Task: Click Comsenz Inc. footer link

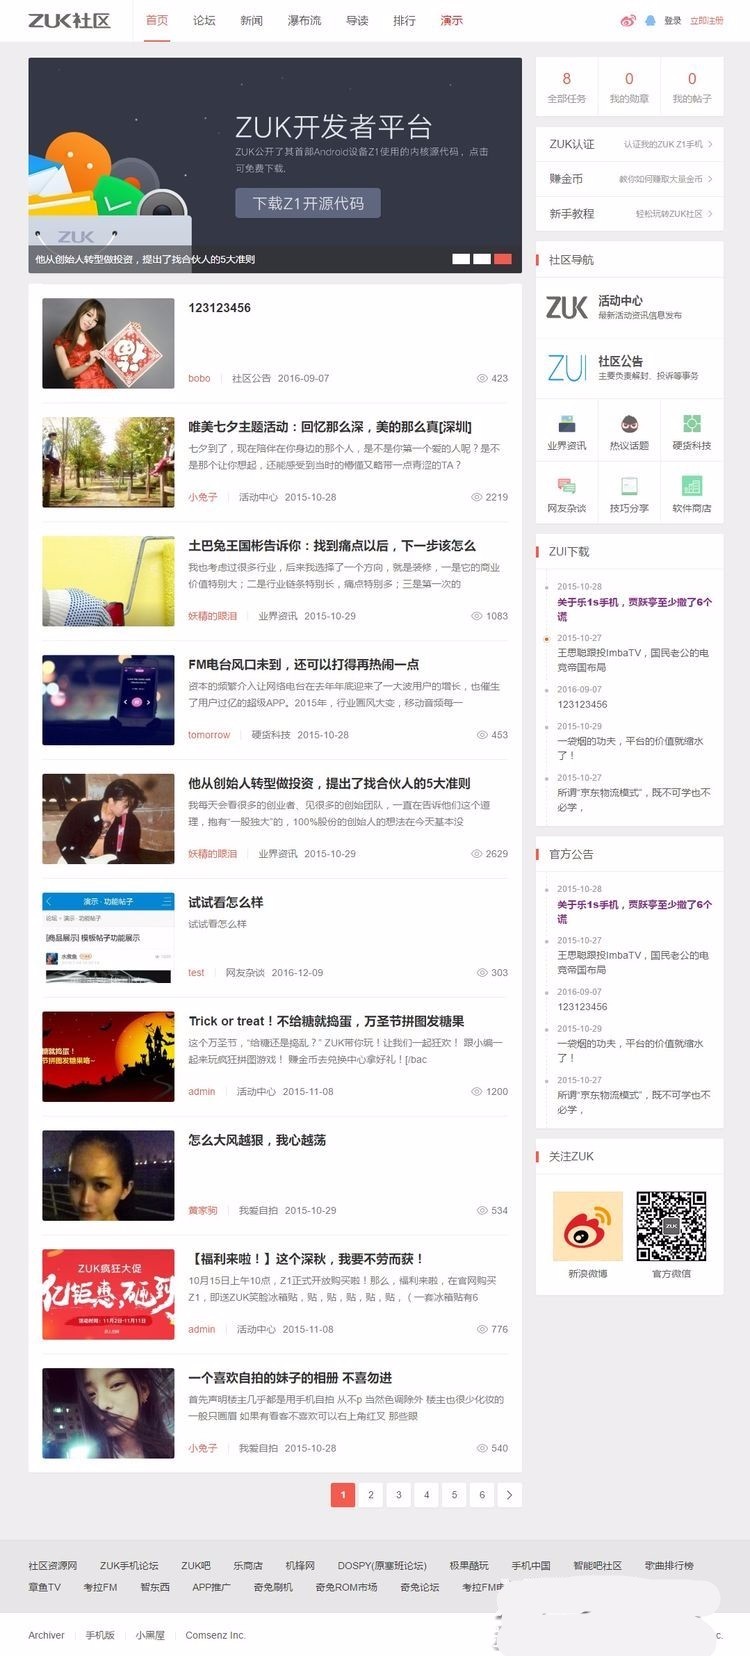Action: 215,1635
